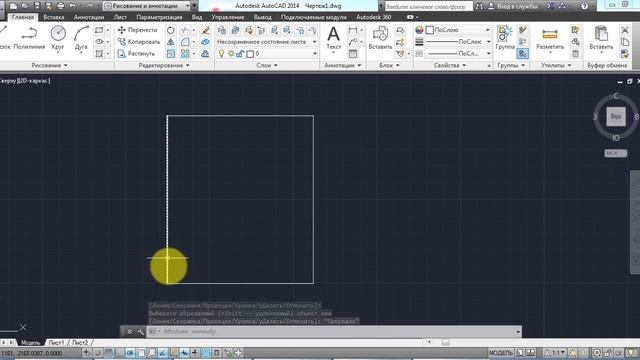The image size is (640, 360).
Task: Click Вставить in the Блок panel
Action: click(x=380, y=38)
